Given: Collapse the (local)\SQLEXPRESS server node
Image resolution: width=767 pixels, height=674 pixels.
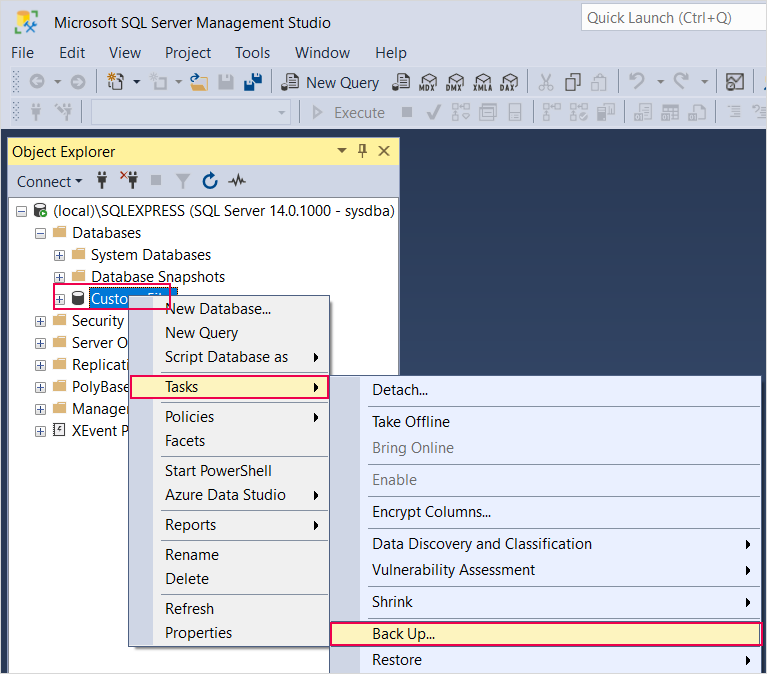Looking at the screenshot, I should (x=21, y=211).
